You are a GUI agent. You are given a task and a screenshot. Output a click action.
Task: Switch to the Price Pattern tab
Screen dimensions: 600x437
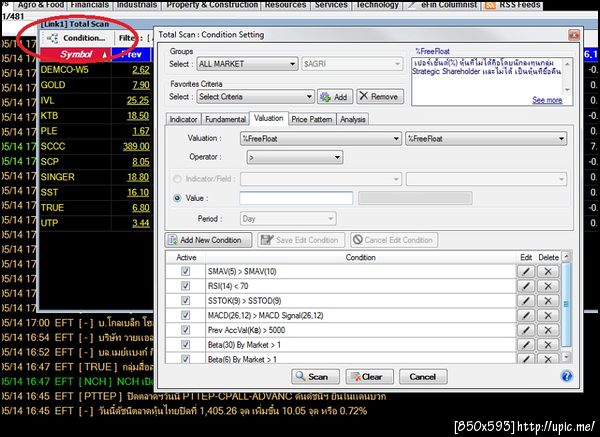[x=312, y=119]
